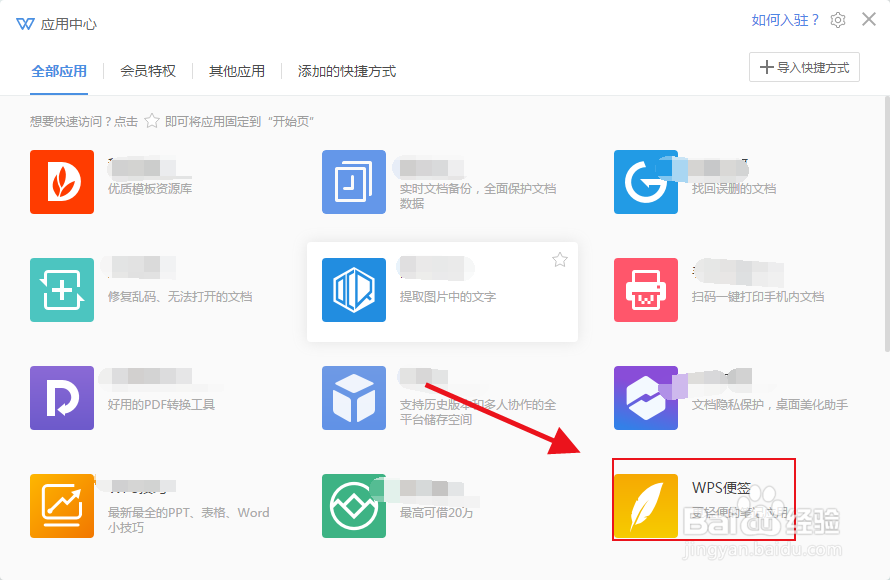890x580 pixels.
Task: Switch to the 添加的快捷方式 tab
Action: 347,71
